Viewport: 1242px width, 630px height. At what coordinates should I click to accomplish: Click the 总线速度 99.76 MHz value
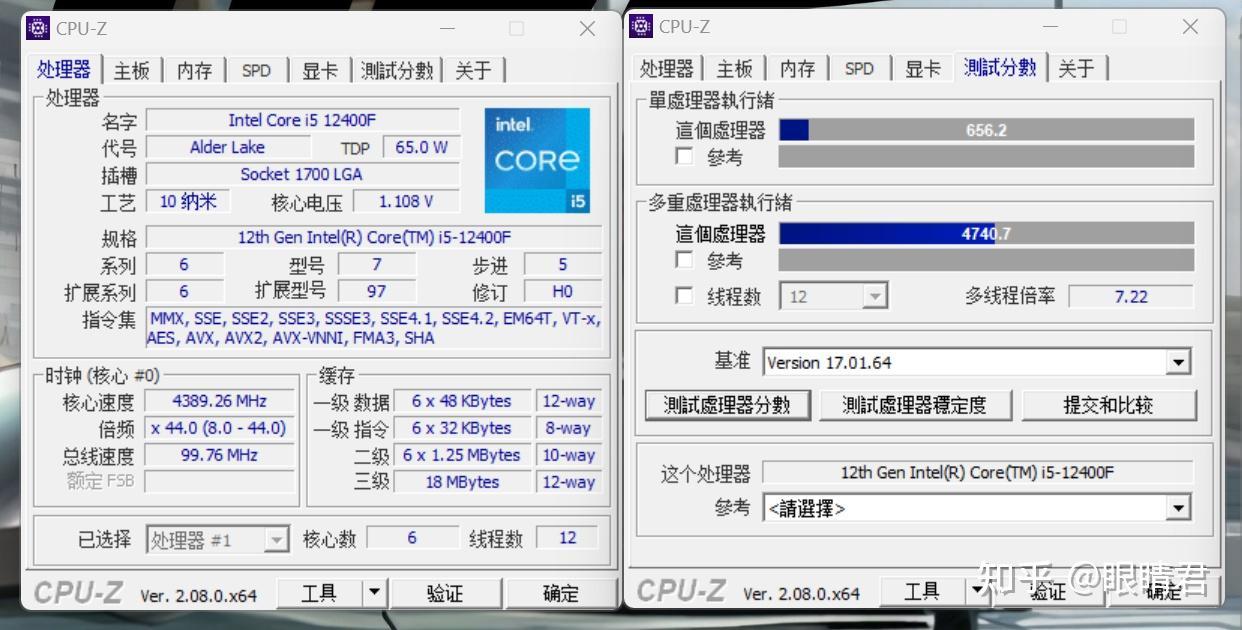[220, 455]
